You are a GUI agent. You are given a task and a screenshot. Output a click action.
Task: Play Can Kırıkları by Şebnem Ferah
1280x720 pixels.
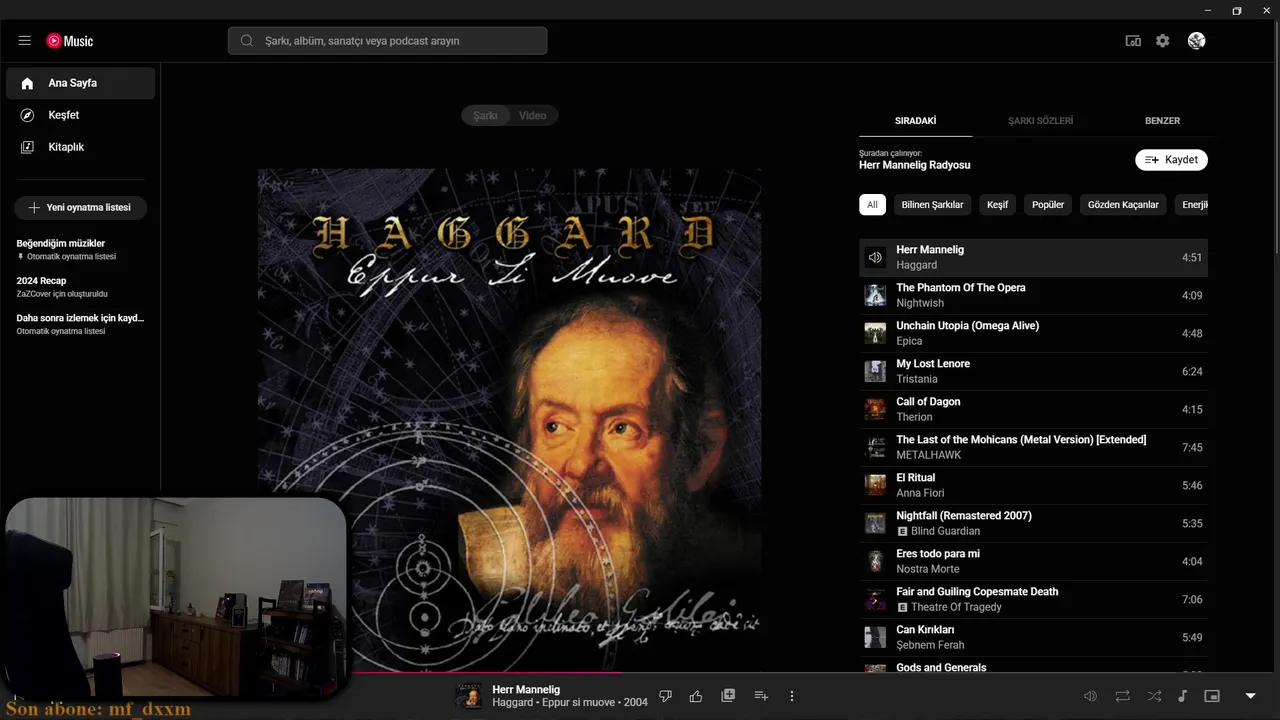(1033, 637)
